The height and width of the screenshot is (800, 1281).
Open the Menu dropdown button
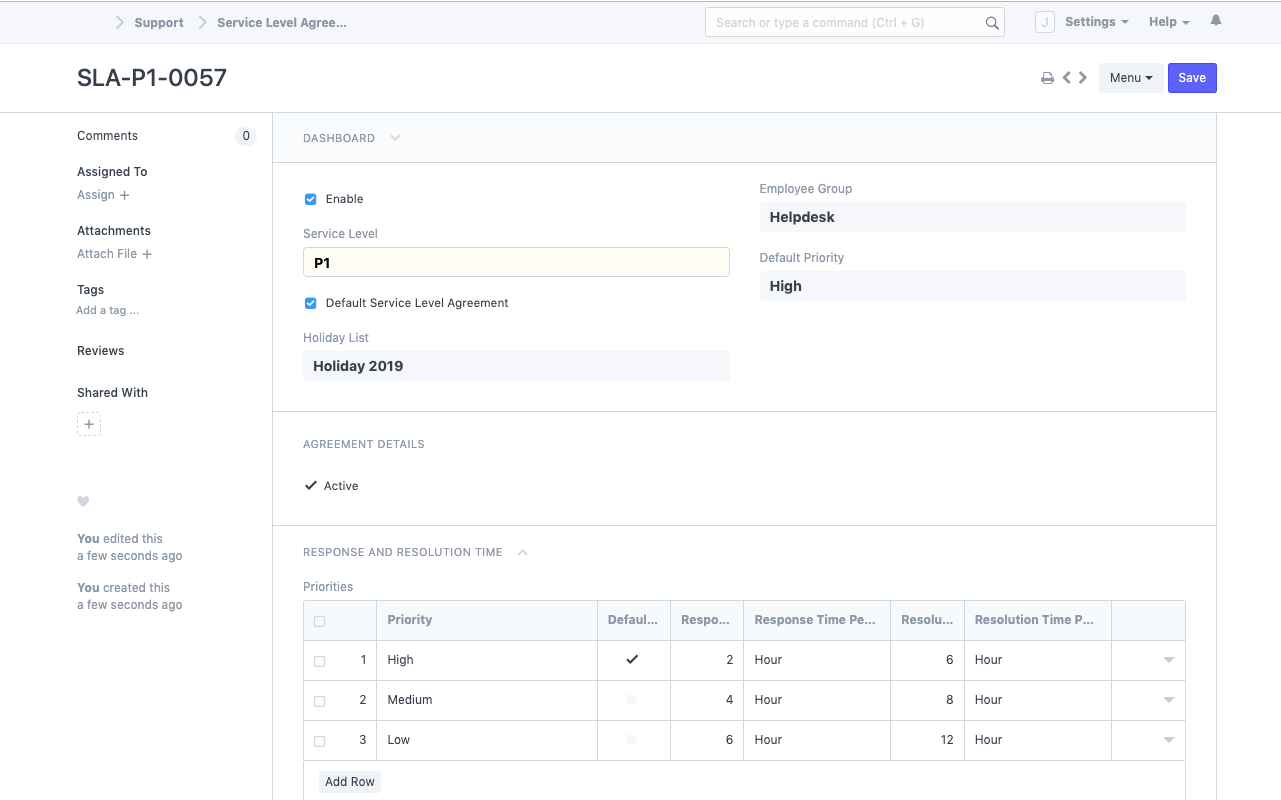click(1130, 78)
